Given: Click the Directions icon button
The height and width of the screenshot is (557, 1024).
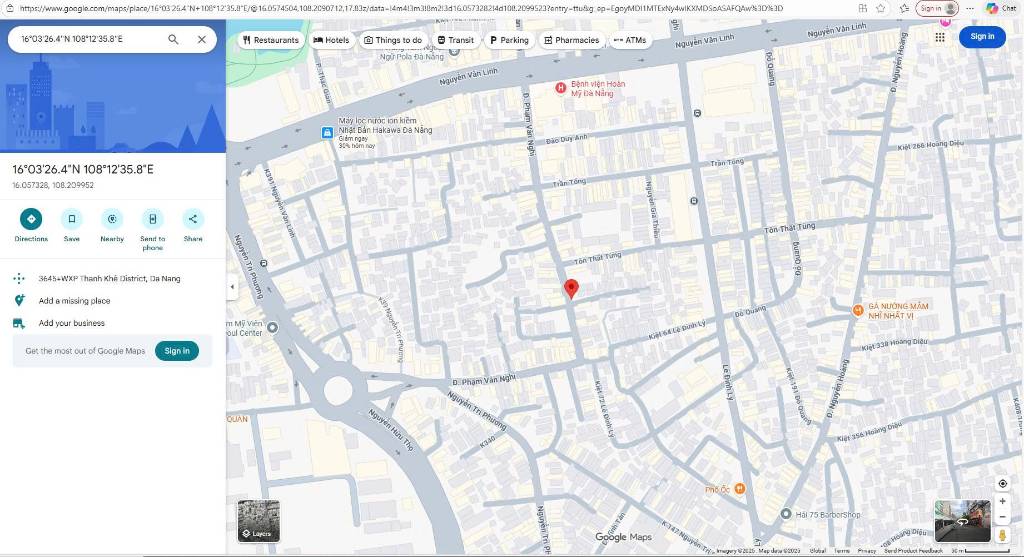Looking at the screenshot, I should click(31, 219).
